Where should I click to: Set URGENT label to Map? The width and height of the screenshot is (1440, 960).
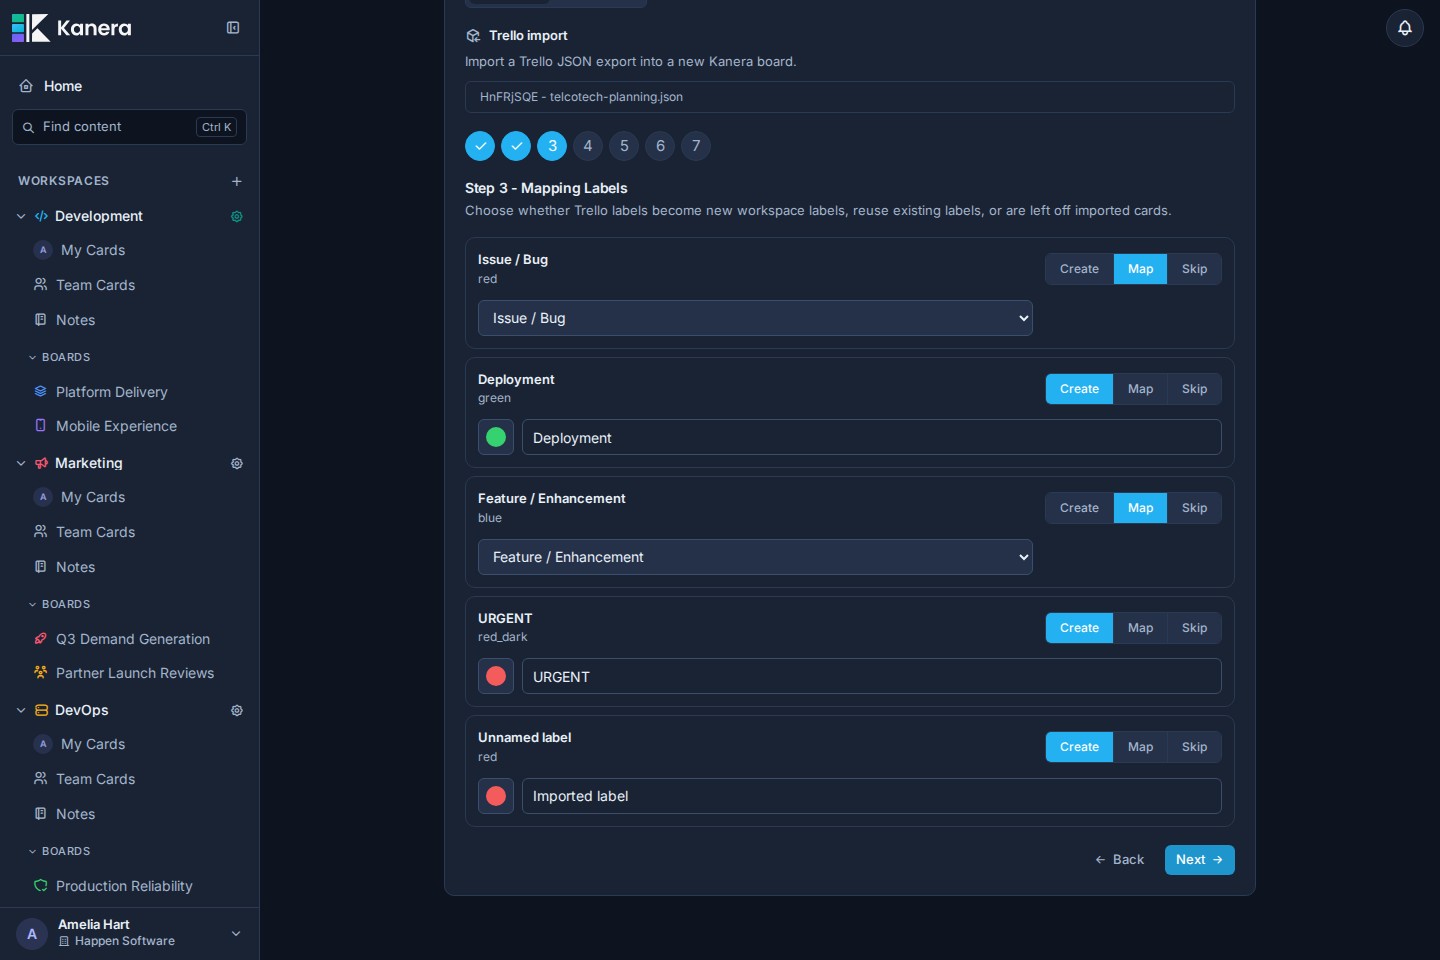coord(1140,628)
